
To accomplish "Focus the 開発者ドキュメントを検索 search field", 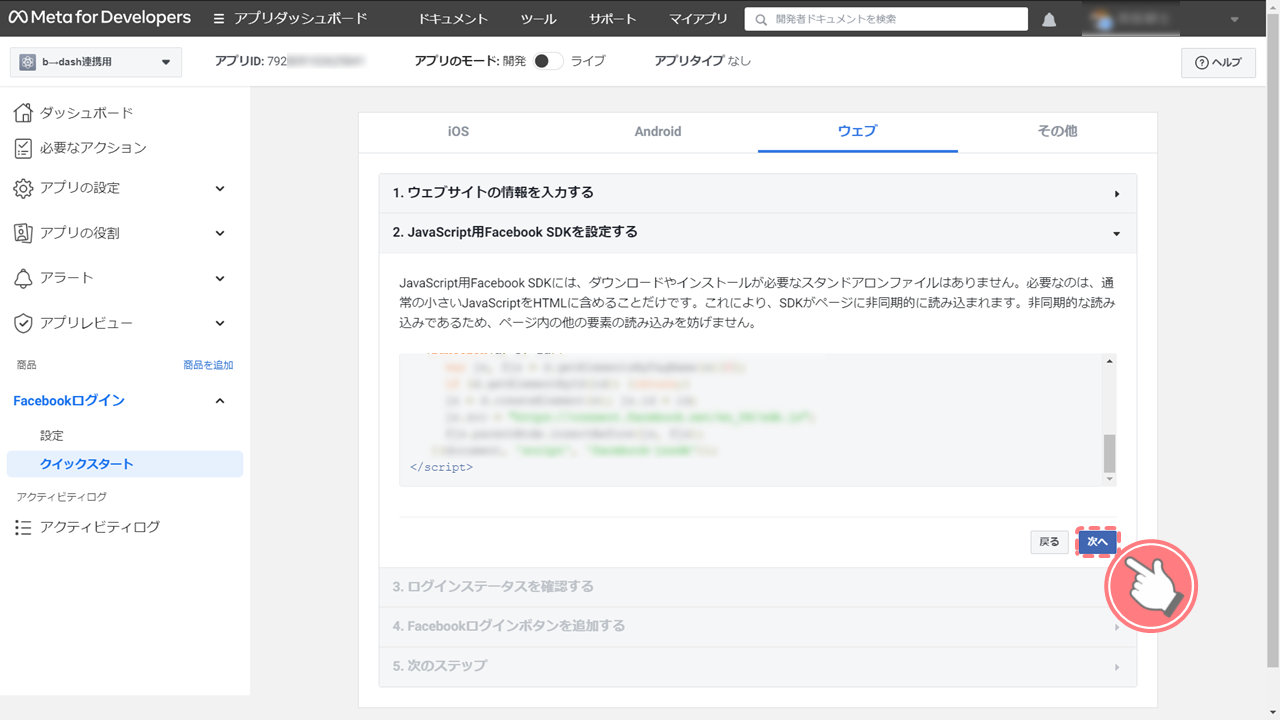I will [886, 19].
